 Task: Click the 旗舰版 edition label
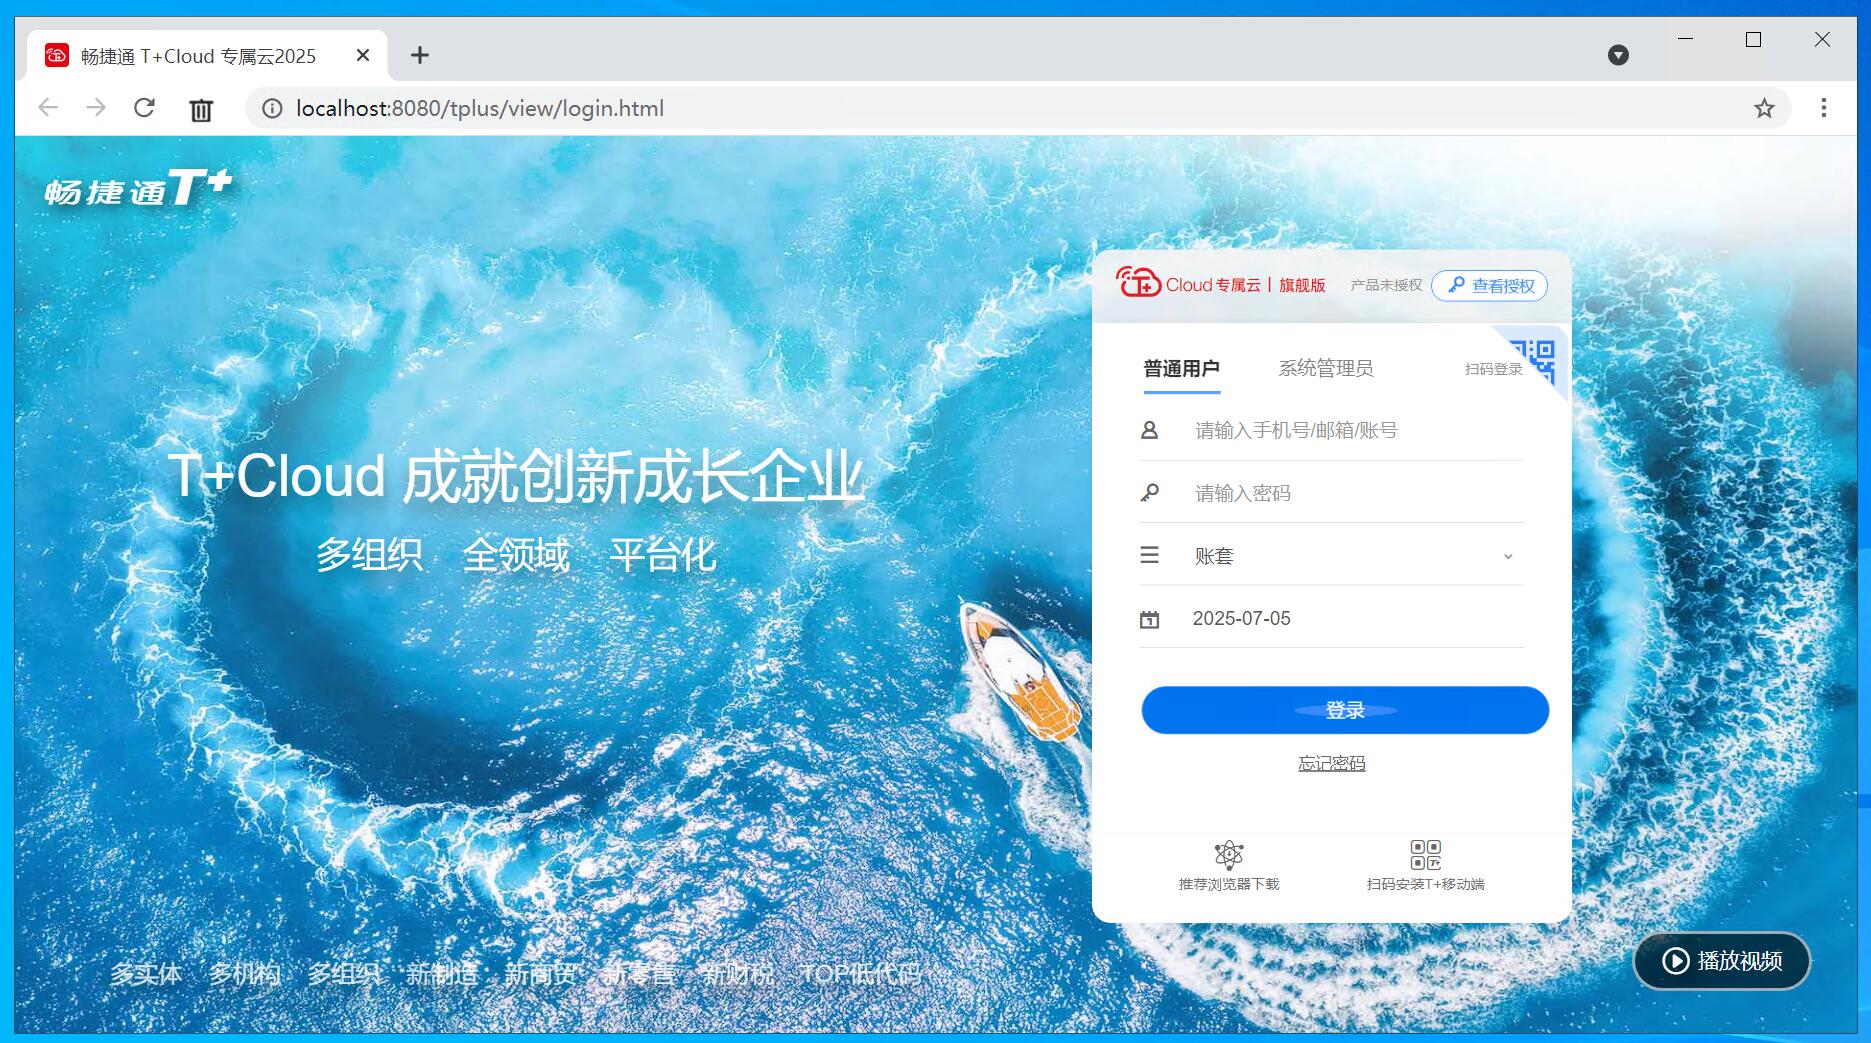tap(1302, 285)
